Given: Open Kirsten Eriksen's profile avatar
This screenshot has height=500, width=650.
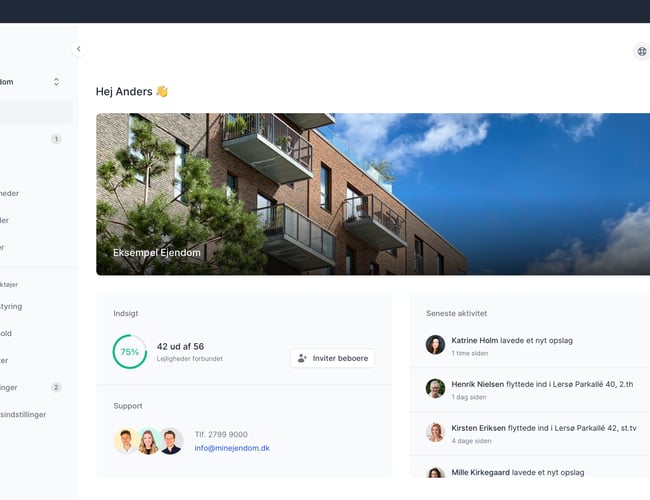Looking at the screenshot, I should click(x=435, y=432).
